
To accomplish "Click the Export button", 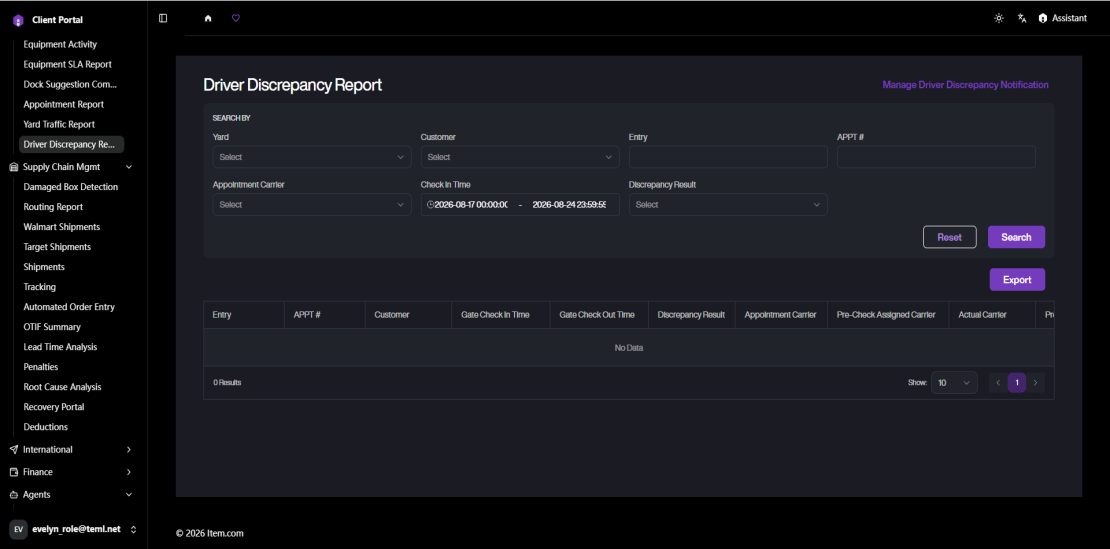I will pos(1017,279).
